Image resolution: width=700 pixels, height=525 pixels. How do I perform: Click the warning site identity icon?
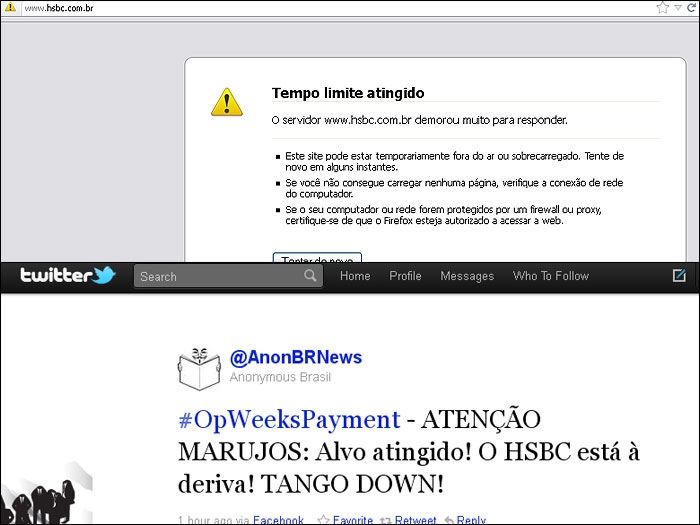[x=10, y=8]
